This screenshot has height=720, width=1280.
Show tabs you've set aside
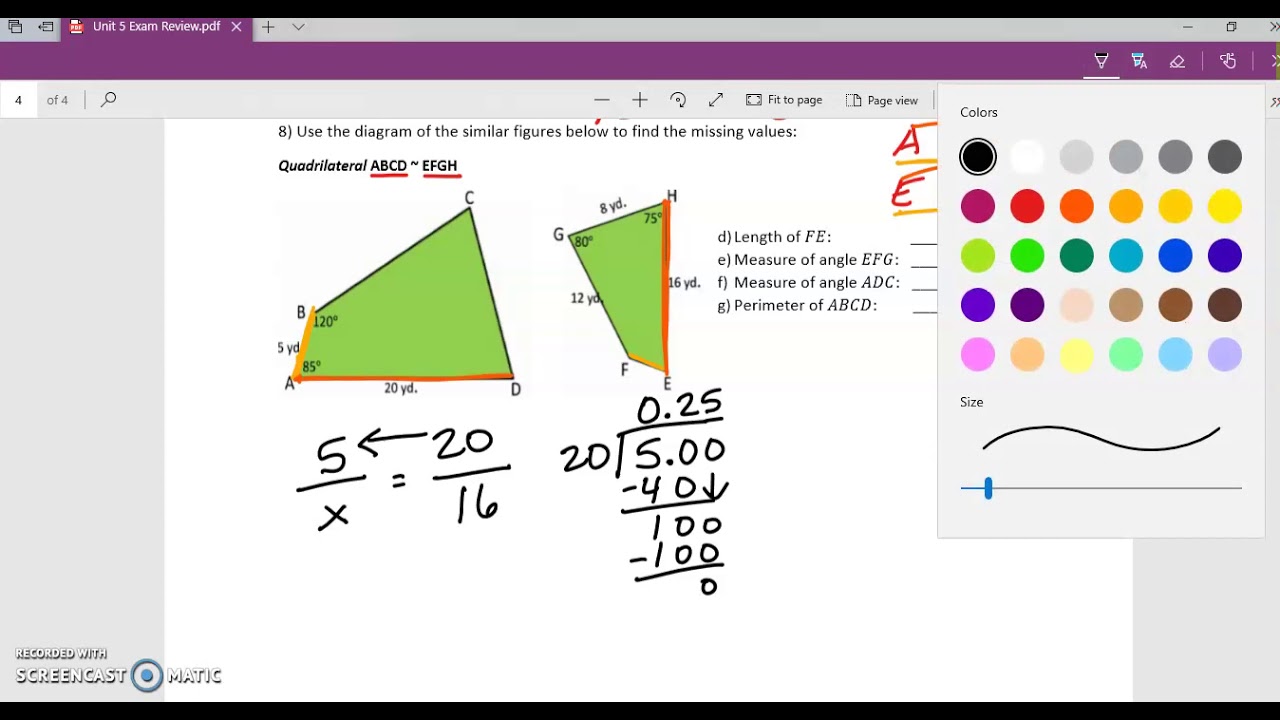coord(15,27)
